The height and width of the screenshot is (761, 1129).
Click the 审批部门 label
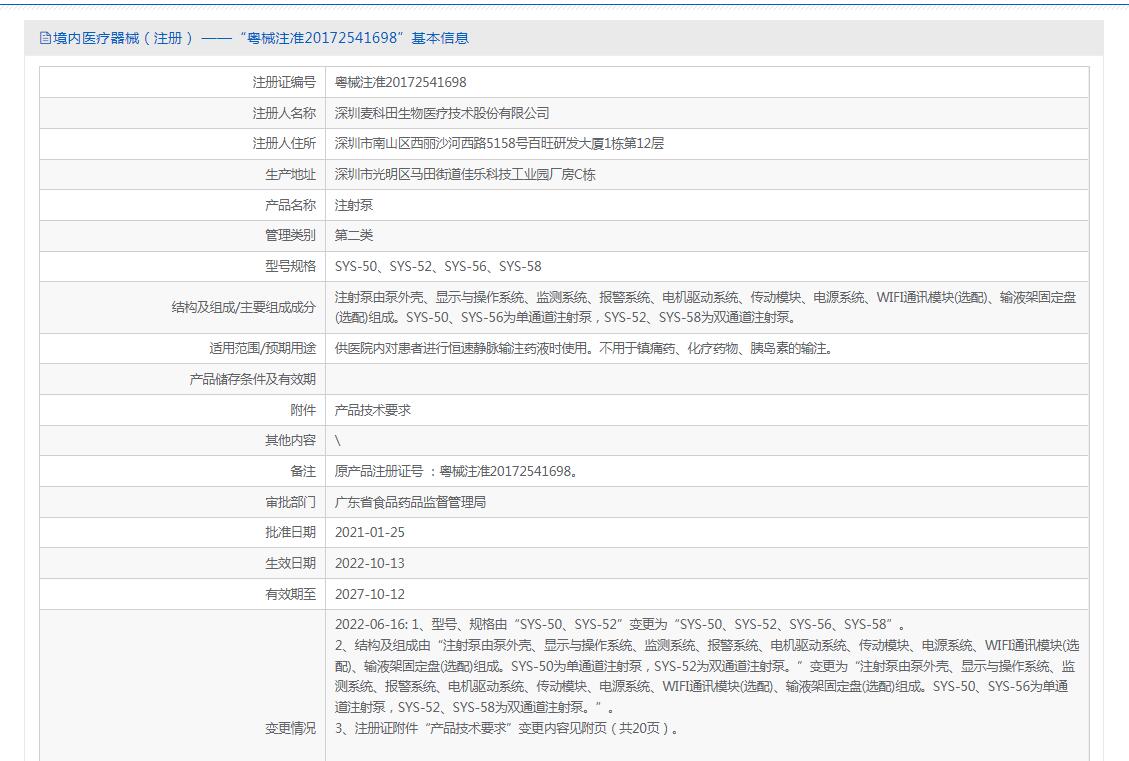(x=290, y=503)
